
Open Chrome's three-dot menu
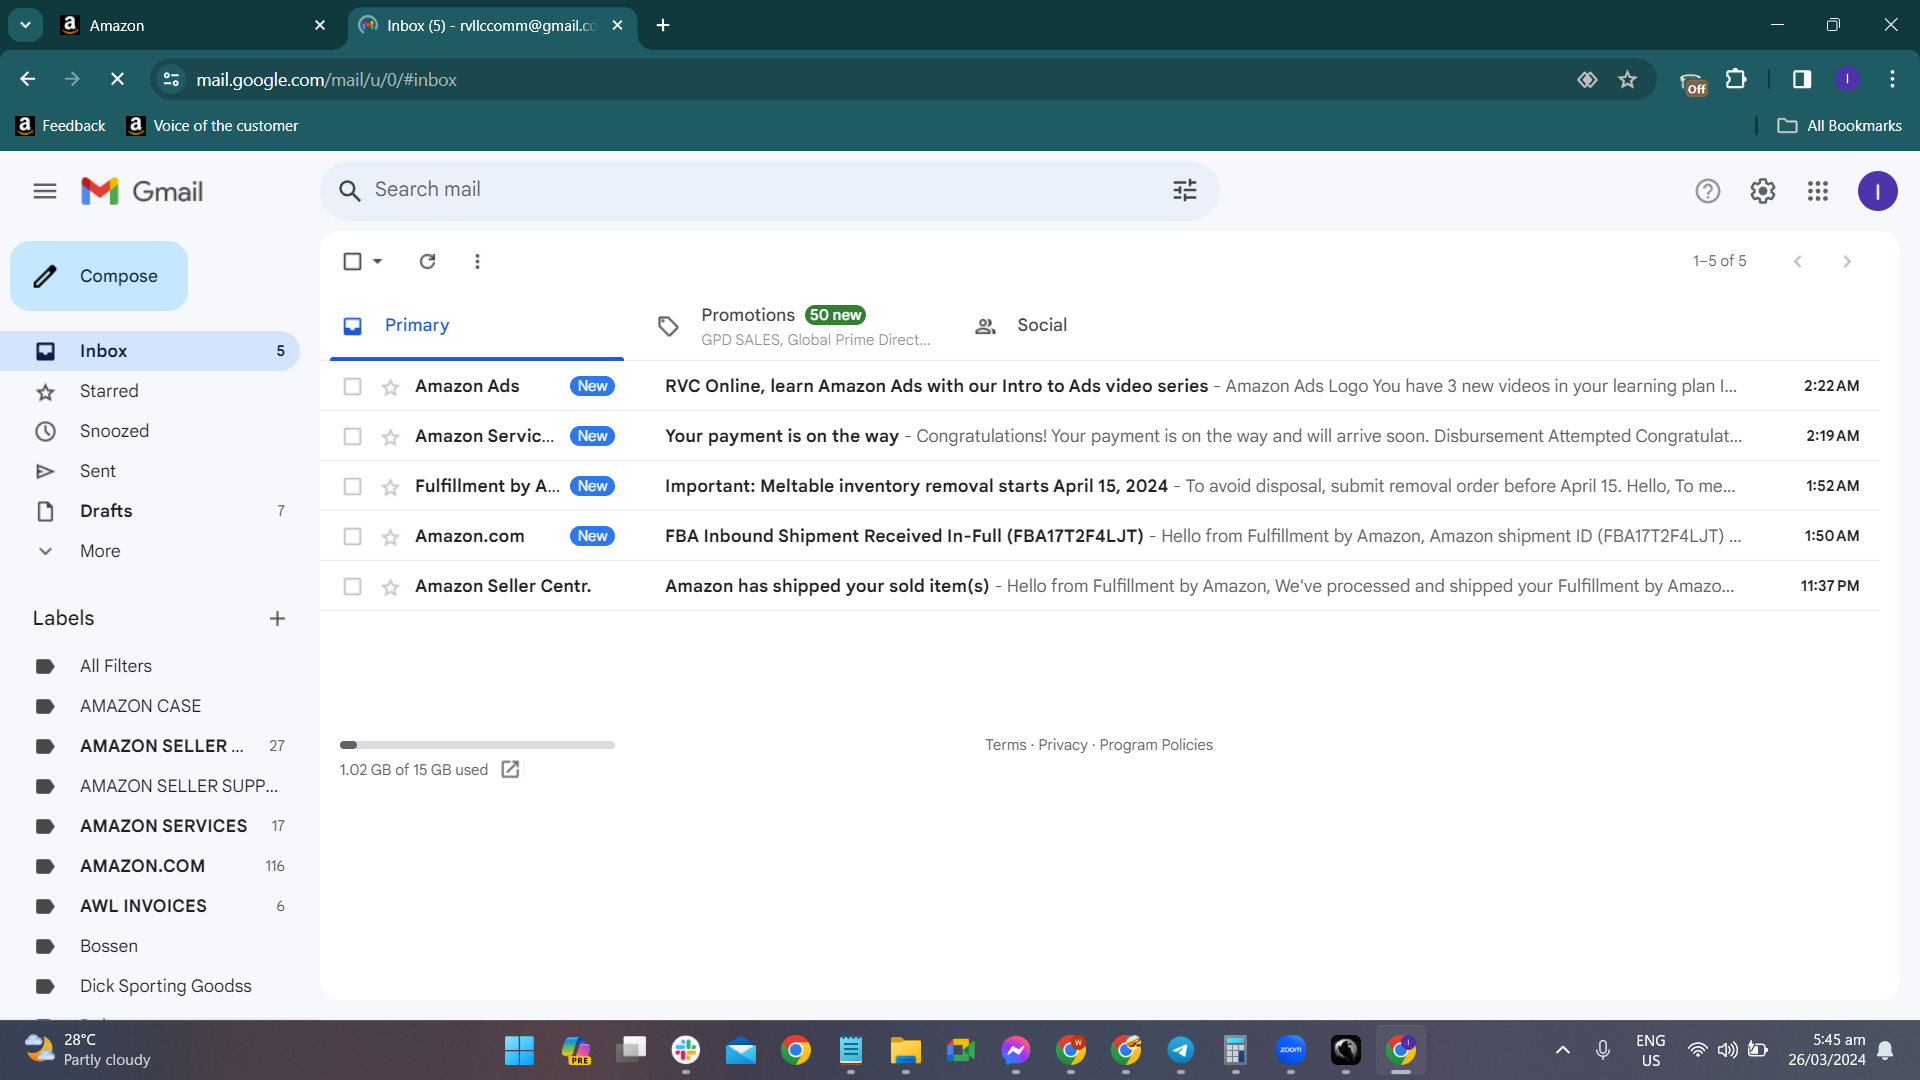(1892, 79)
